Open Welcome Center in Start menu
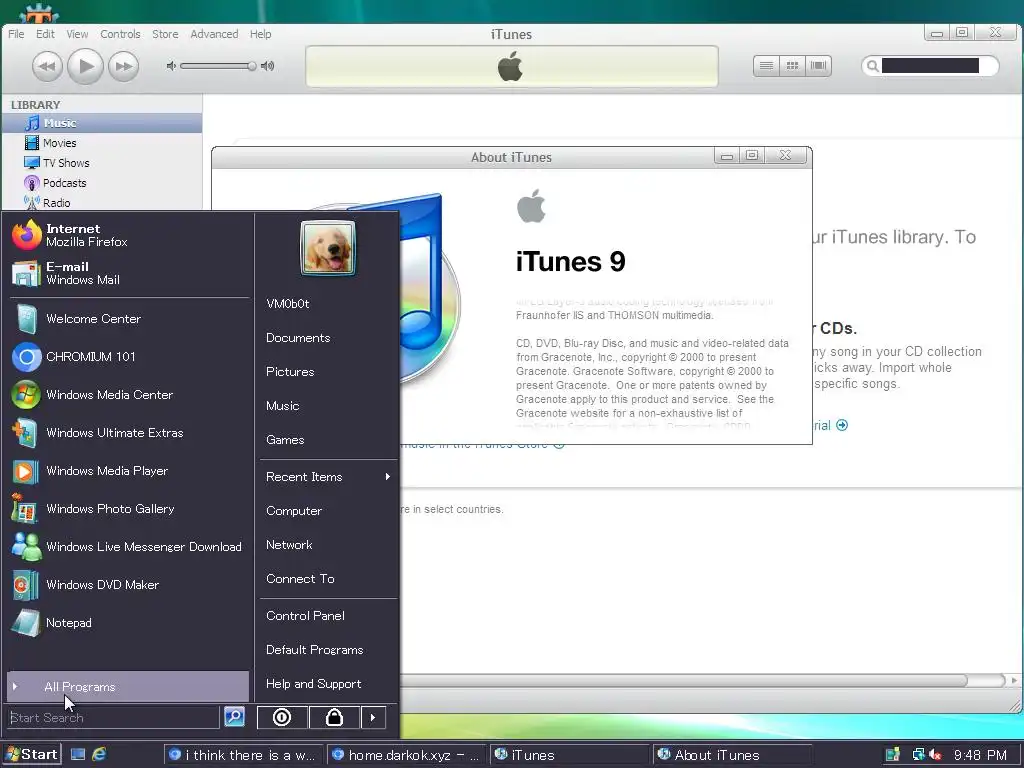 click(x=129, y=319)
